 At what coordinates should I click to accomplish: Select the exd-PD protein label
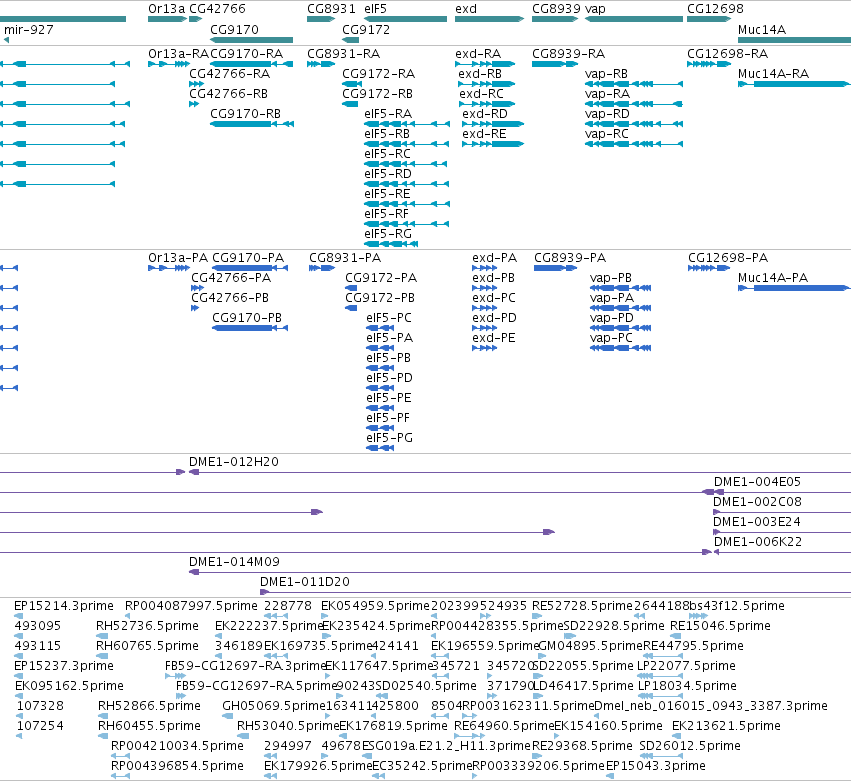(494, 318)
